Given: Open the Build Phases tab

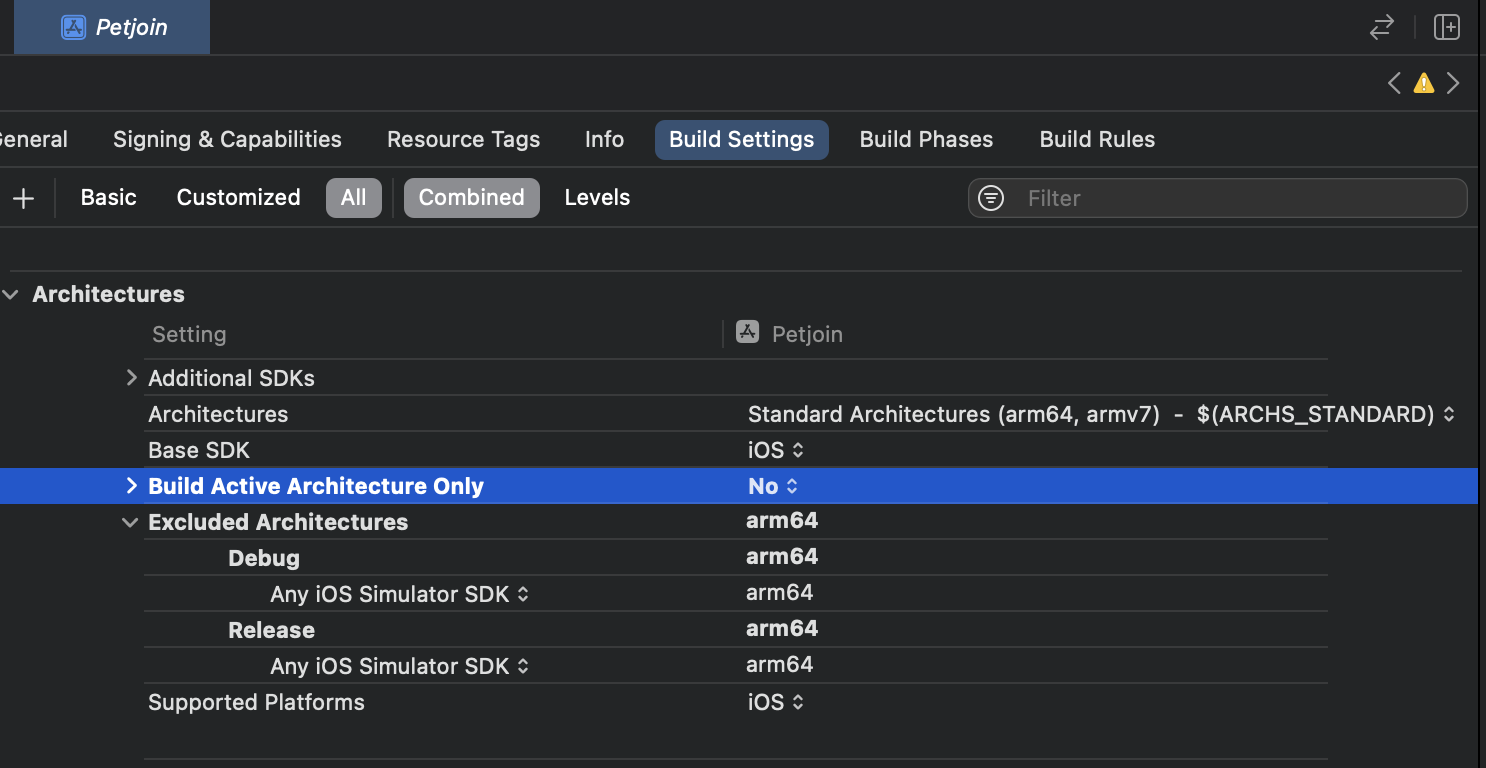Looking at the screenshot, I should click(x=925, y=139).
